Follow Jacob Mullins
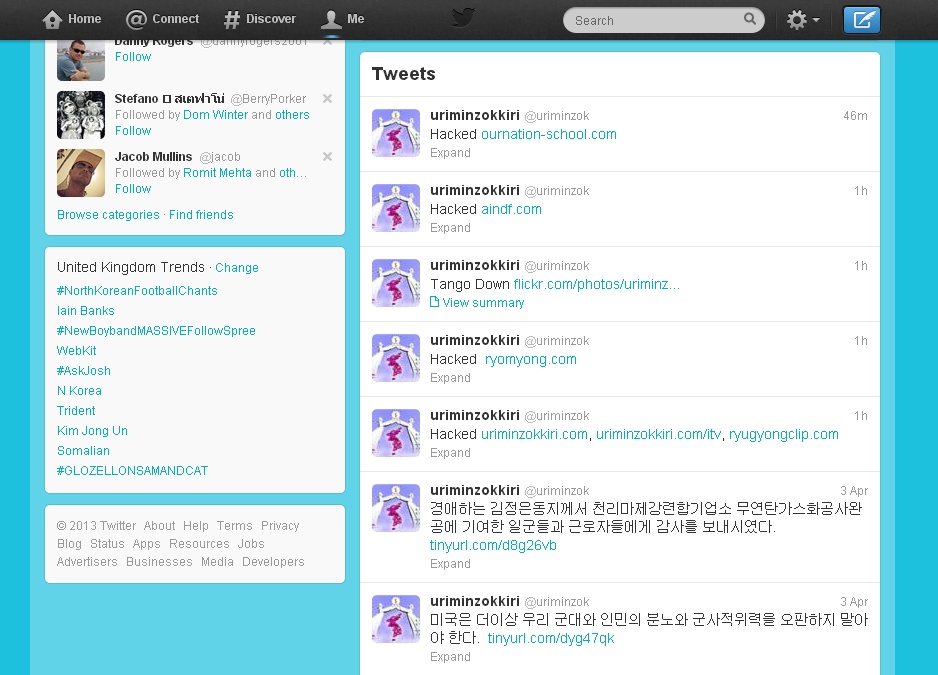The image size is (938, 675). [x=133, y=189]
